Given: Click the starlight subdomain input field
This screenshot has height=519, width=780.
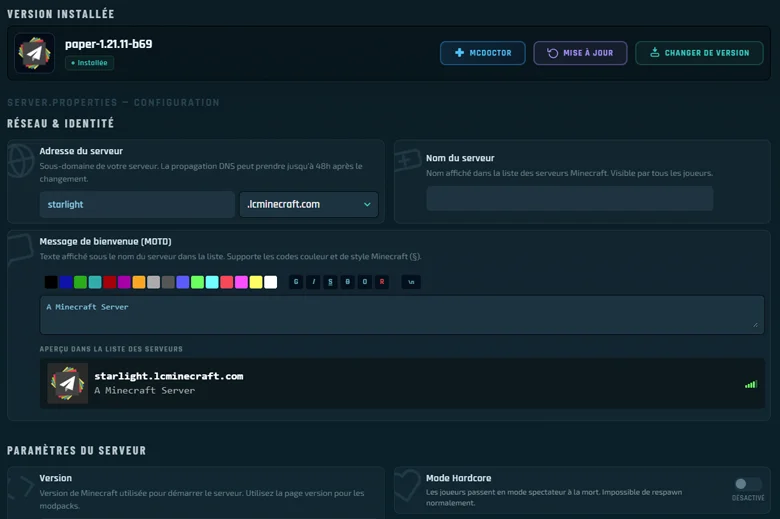Looking at the screenshot, I should click(137, 205).
